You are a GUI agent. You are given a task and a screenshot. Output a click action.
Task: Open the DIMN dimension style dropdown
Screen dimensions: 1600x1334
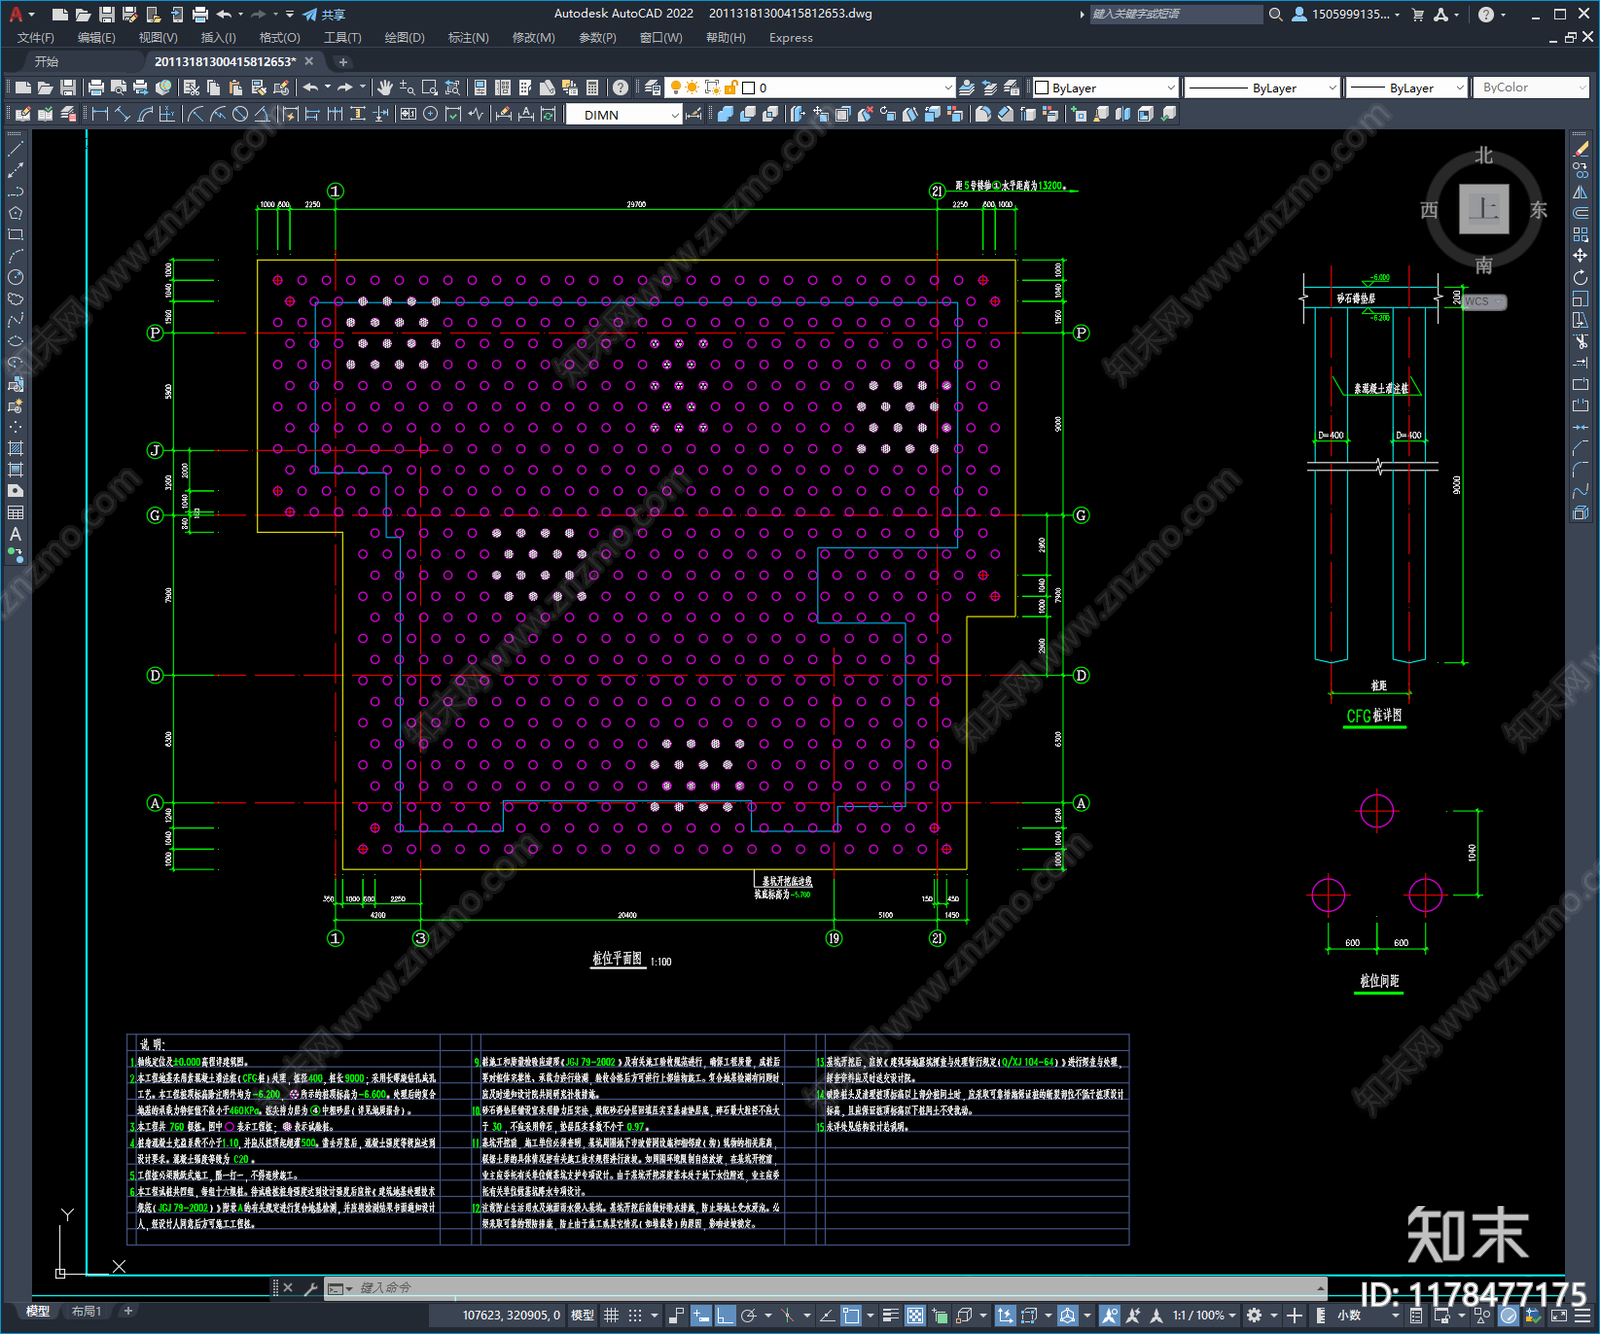pos(624,115)
